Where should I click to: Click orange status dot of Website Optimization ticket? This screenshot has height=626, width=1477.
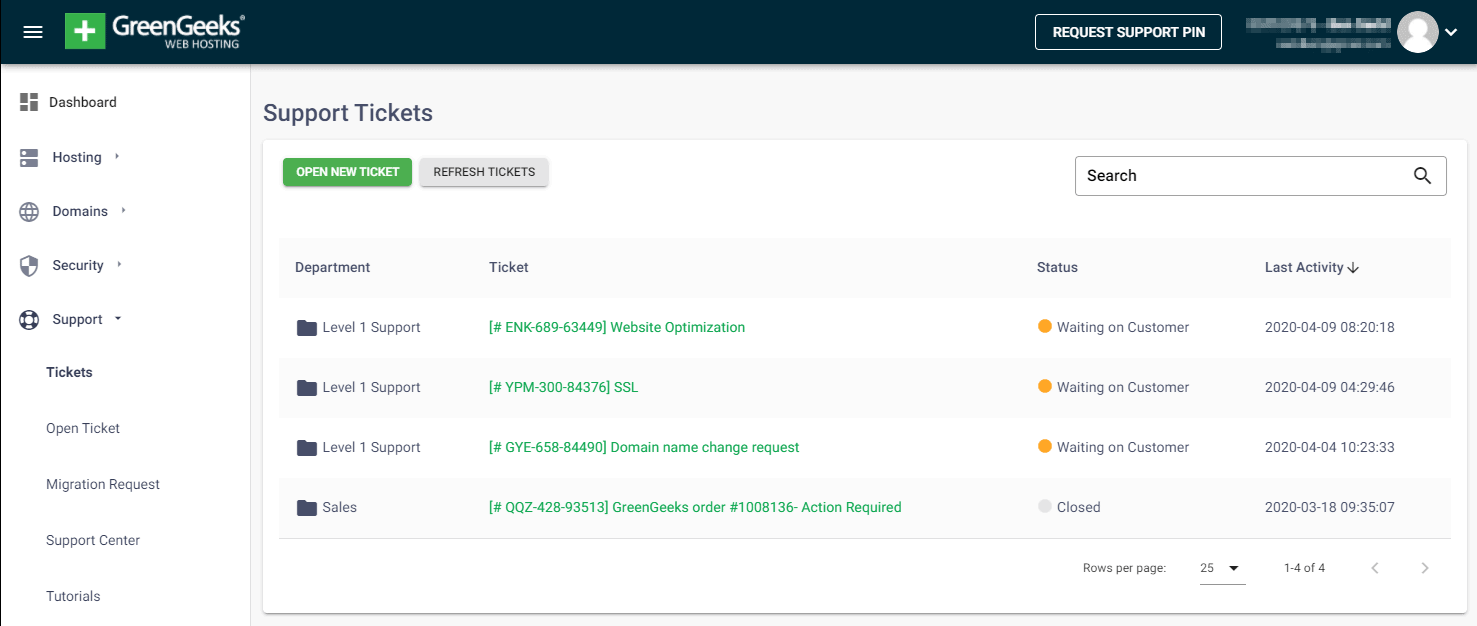point(1045,326)
